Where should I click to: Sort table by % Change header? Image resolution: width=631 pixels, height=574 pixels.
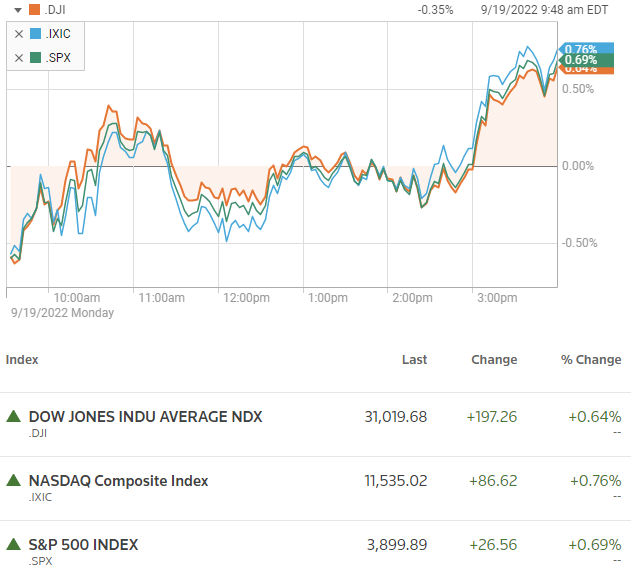click(591, 359)
